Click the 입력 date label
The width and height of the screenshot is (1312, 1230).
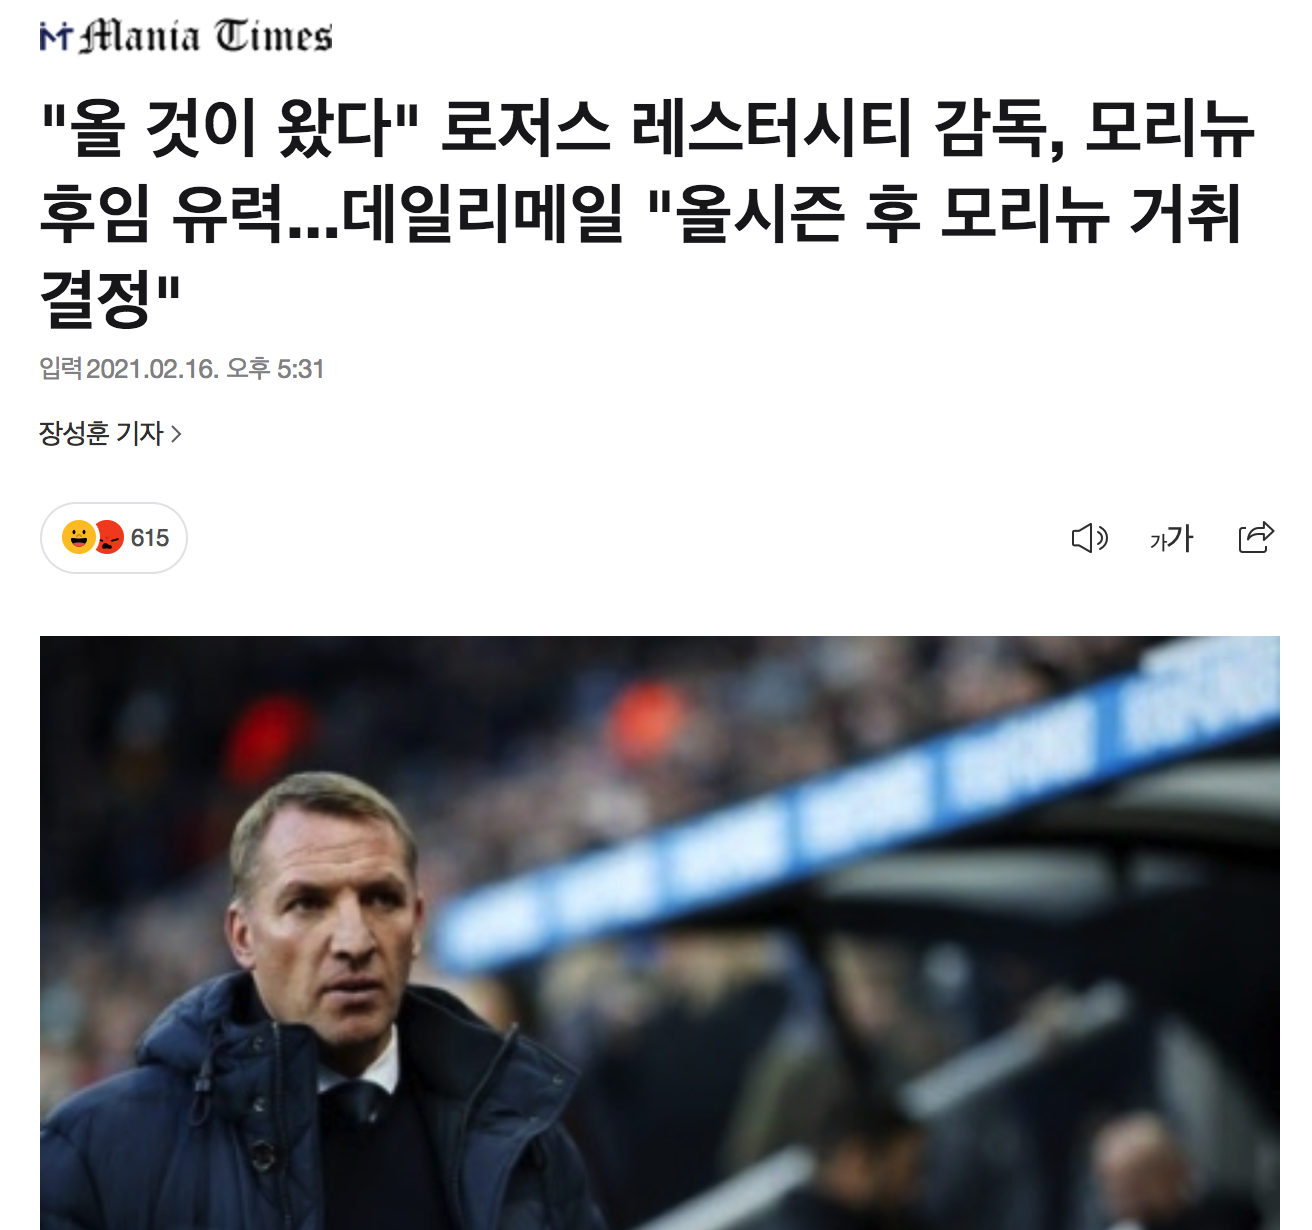(60, 368)
